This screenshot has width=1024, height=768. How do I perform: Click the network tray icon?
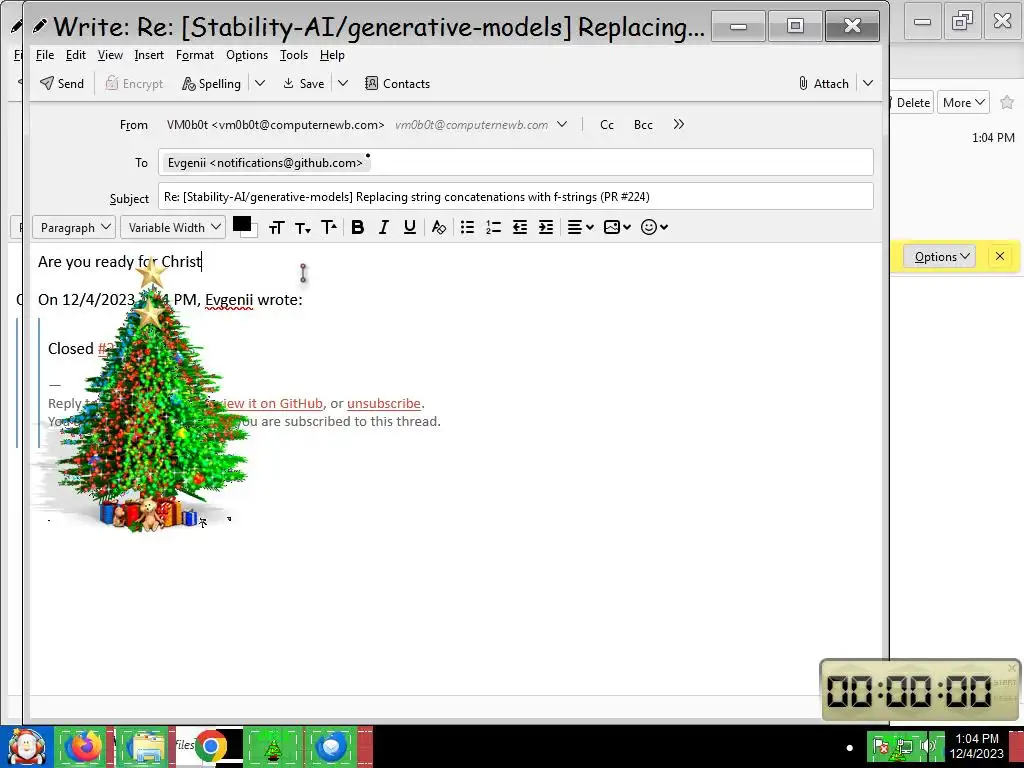904,745
